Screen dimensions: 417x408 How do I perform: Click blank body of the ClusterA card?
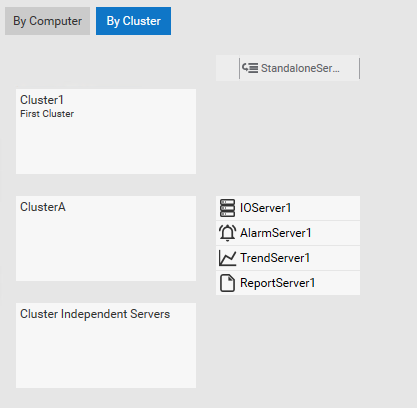tap(106, 248)
